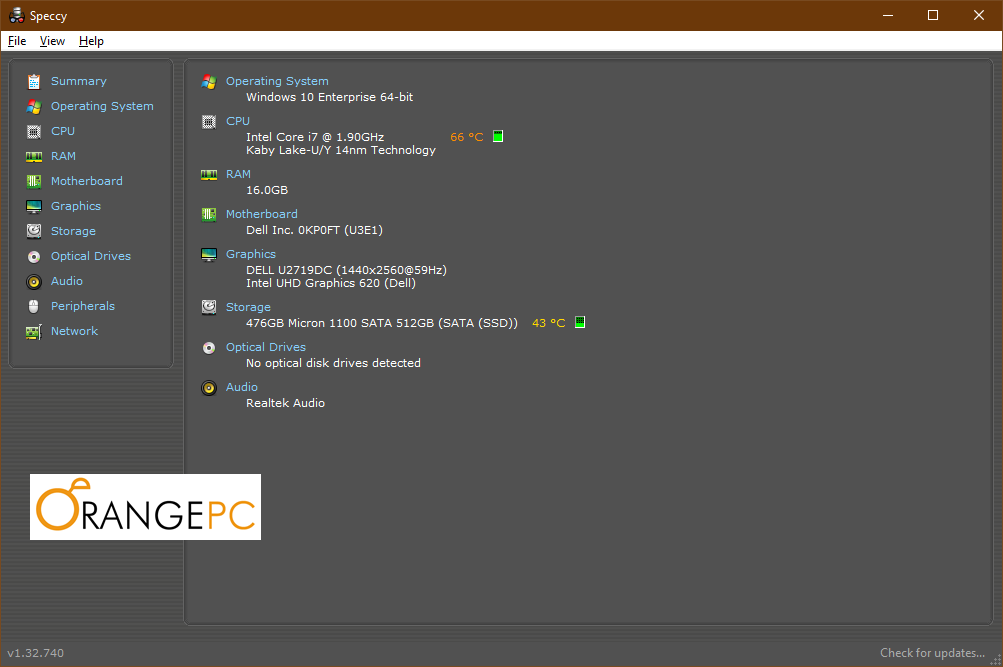Click the Motherboard icon in summary panel
The image size is (1003, 667).
click(209, 214)
